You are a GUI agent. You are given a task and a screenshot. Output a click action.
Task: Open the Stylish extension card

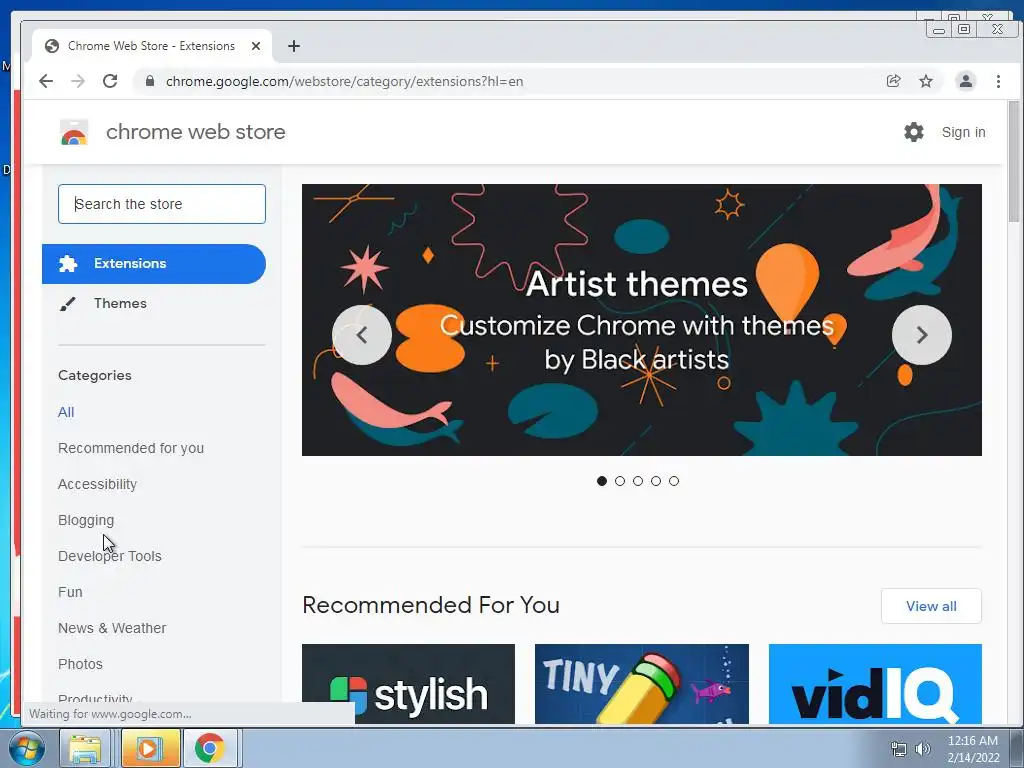click(x=408, y=684)
